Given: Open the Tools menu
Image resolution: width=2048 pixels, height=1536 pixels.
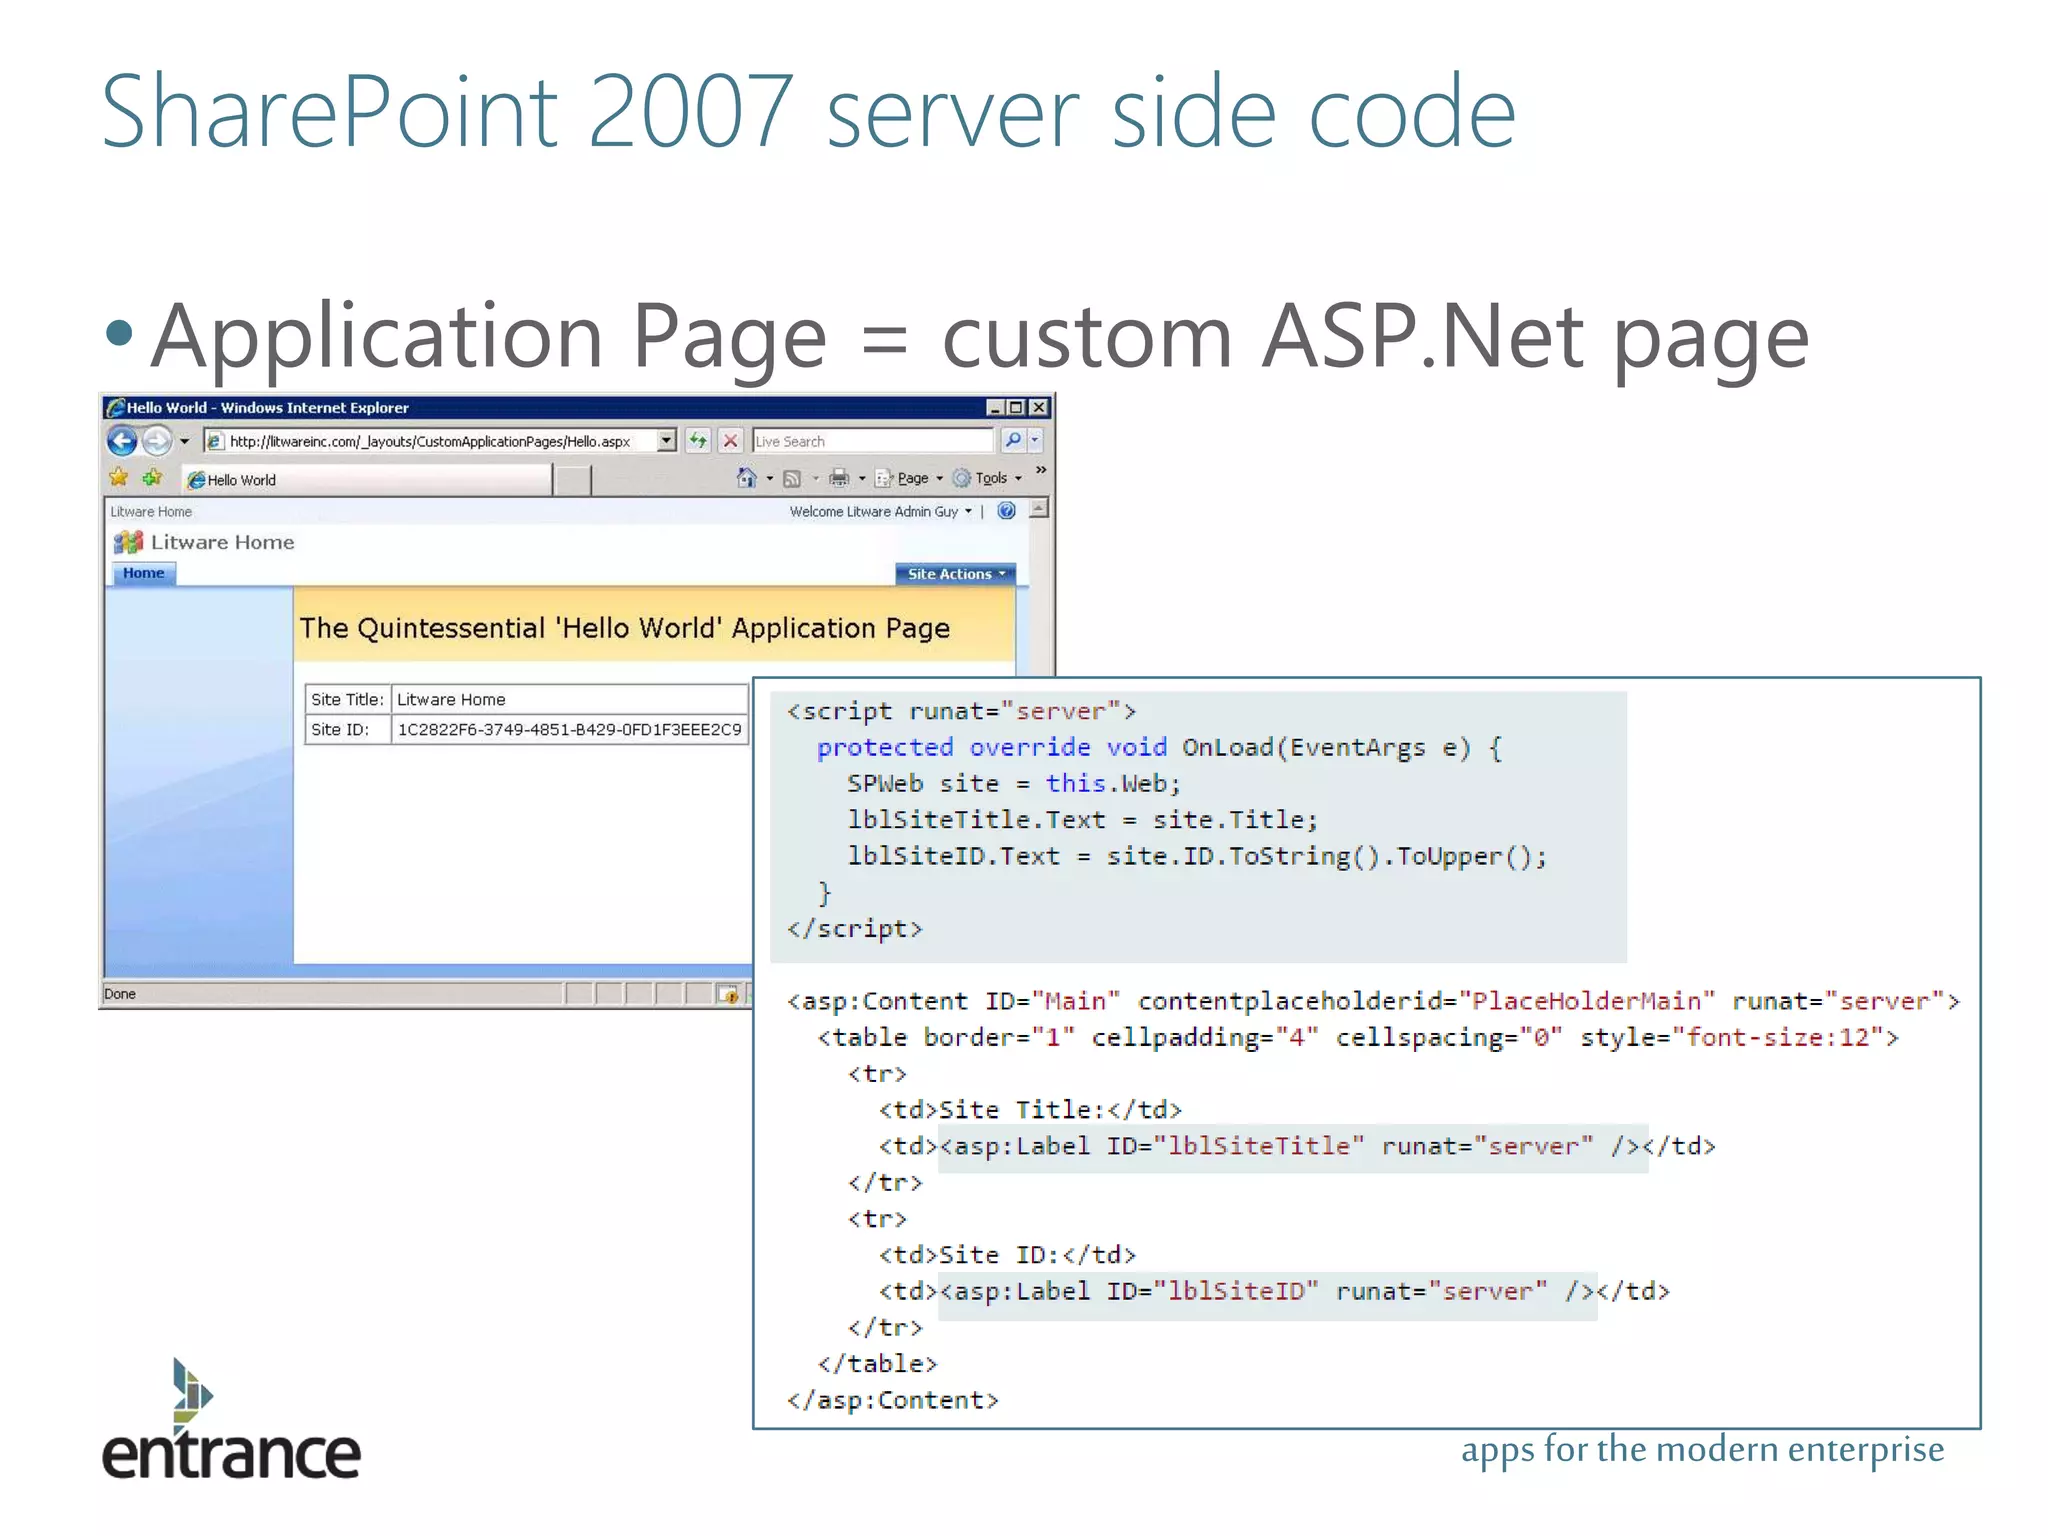Looking at the screenshot, I should [988, 479].
